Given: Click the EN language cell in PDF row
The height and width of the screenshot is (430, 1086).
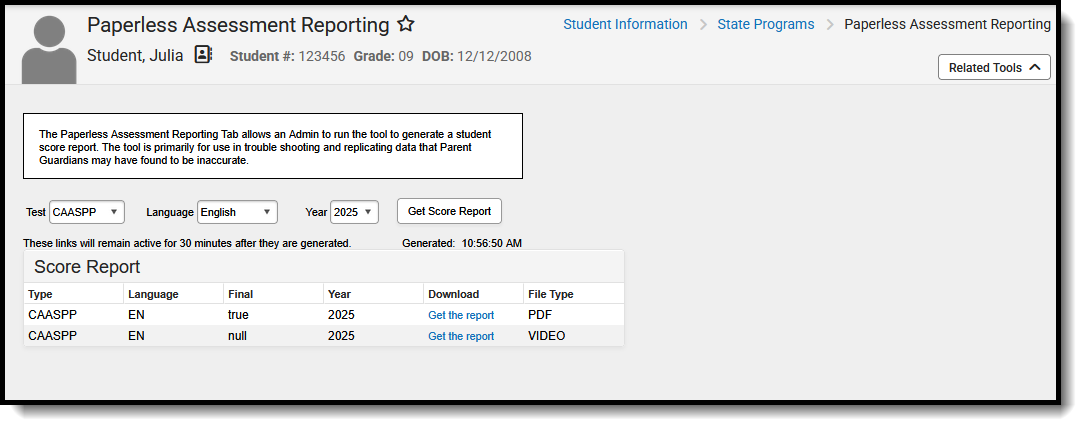Looking at the screenshot, I should pyautogui.click(x=136, y=315).
